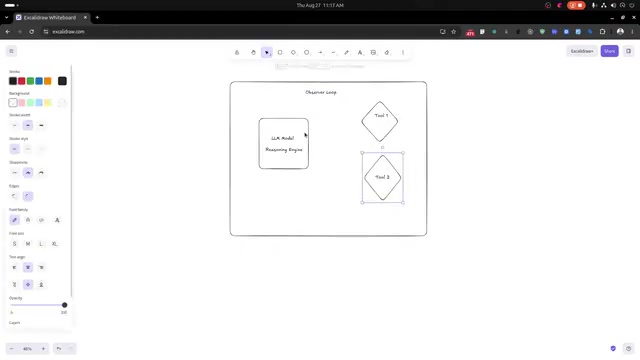Zoom in with the plus button

(43, 349)
